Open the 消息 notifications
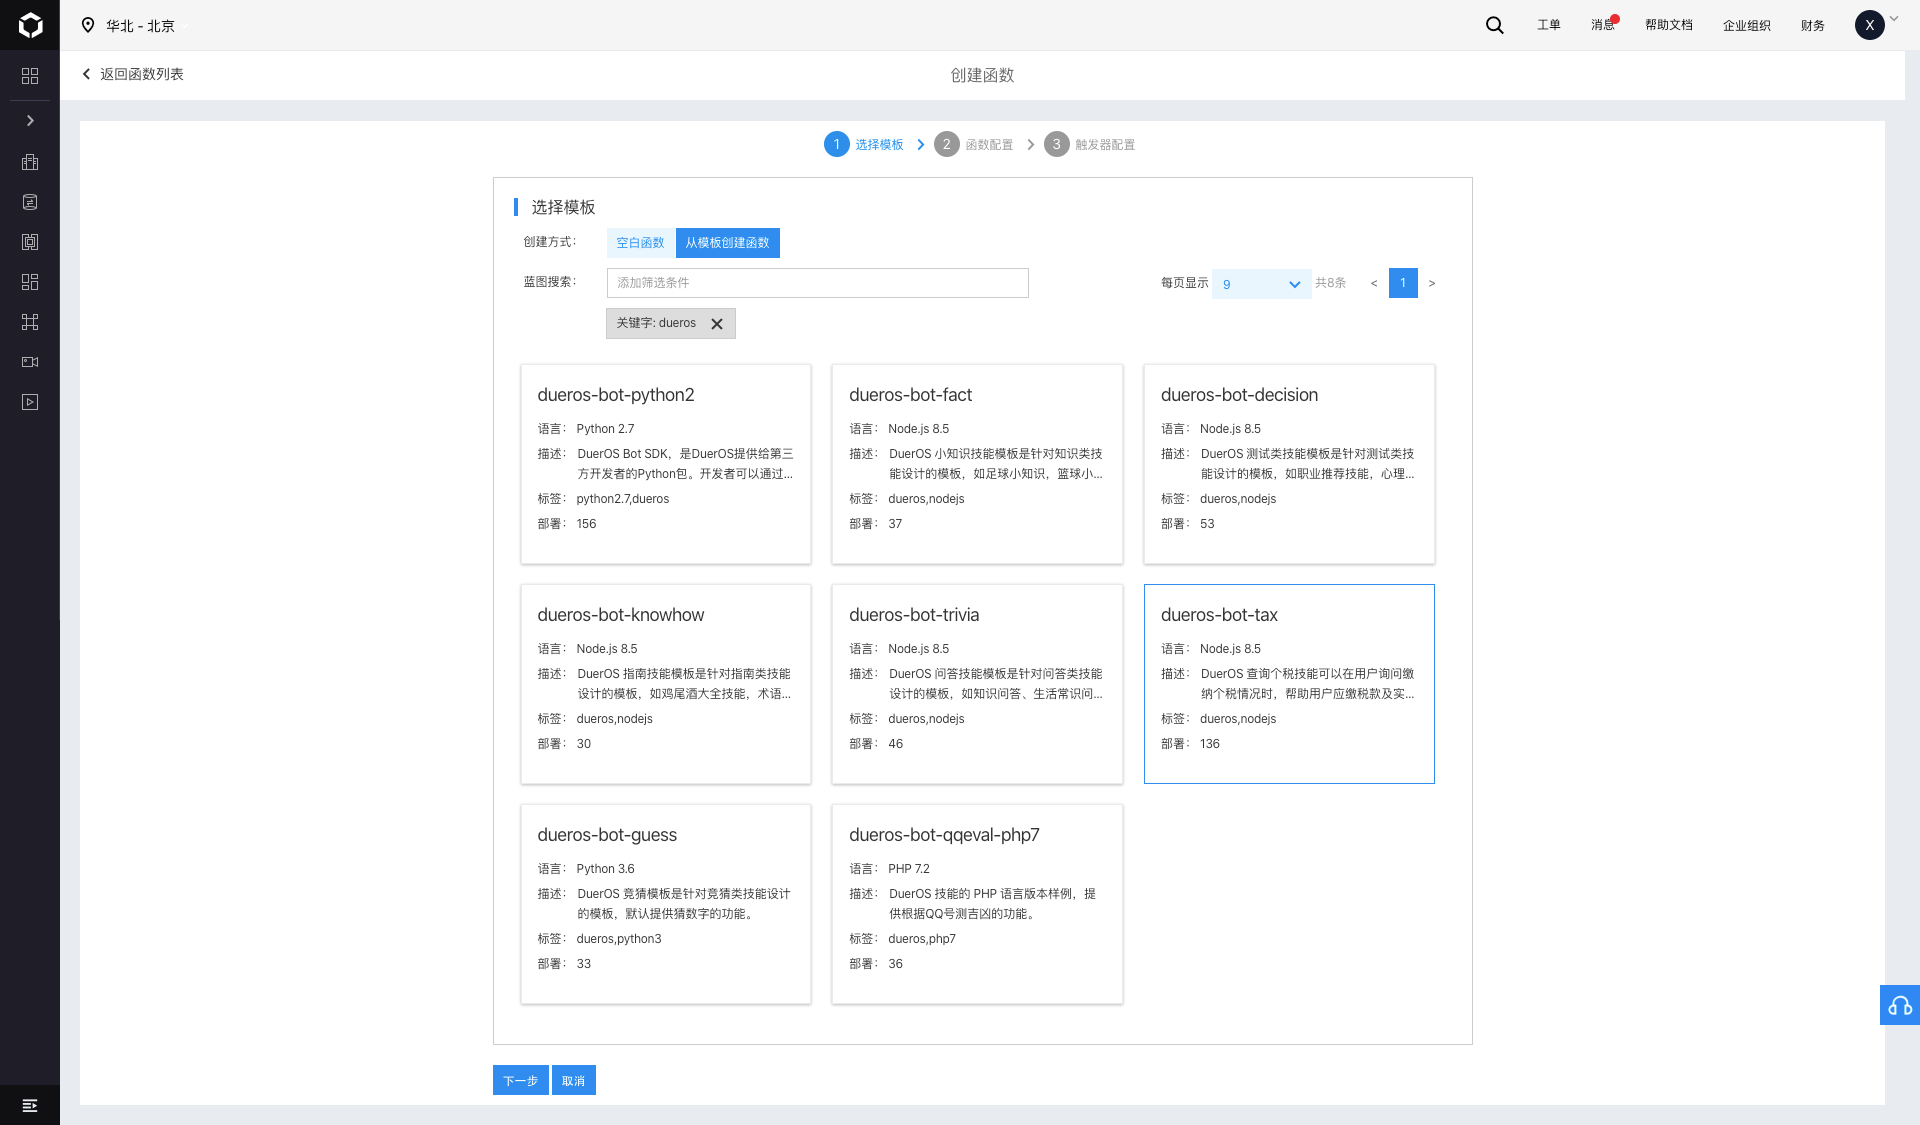1920x1125 pixels. click(x=1603, y=25)
